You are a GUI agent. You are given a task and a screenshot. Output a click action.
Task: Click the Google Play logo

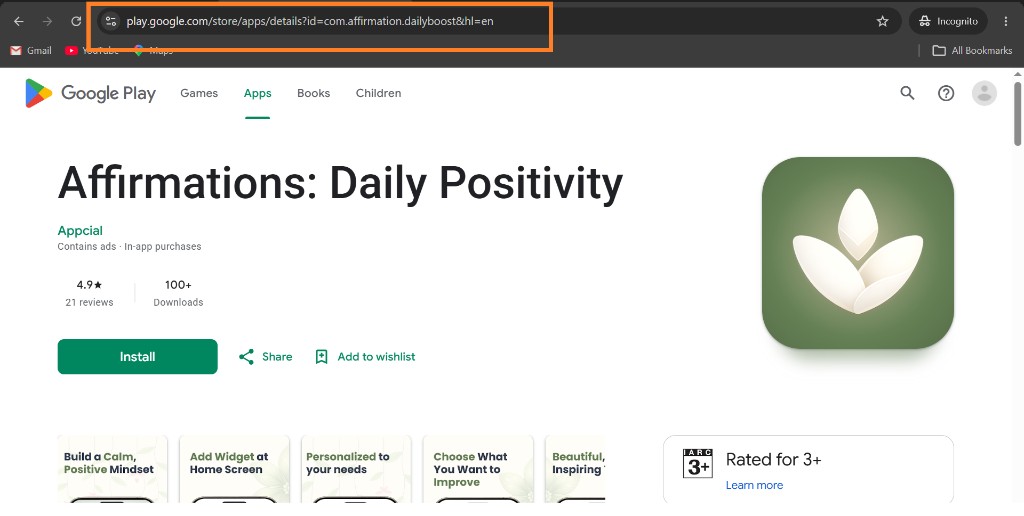(90, 93)
